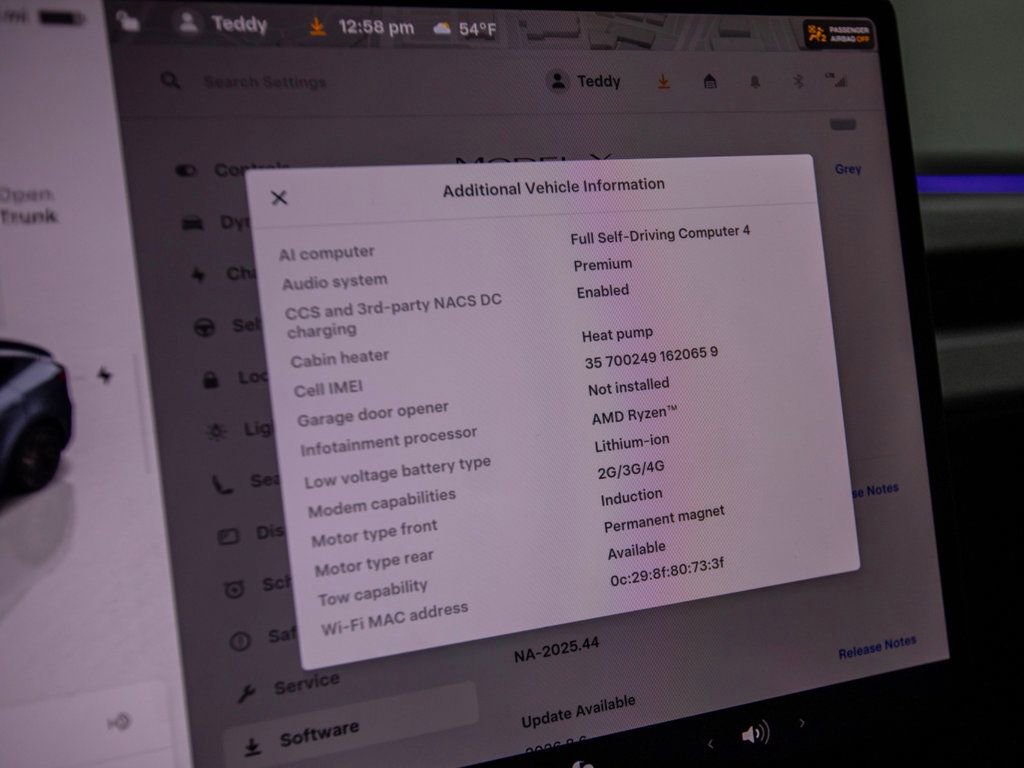Open the Lights menu icon

[216, 432]
